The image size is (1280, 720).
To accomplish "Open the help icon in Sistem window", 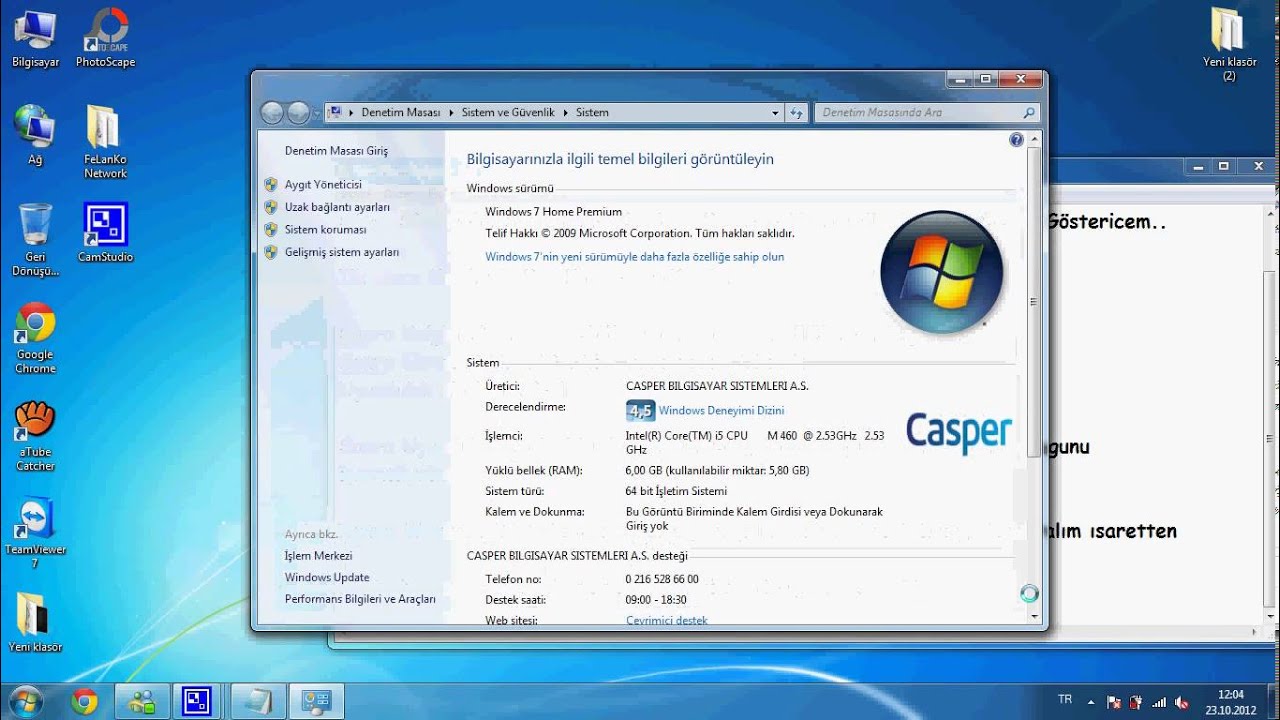I will (x=1017, y=140).
